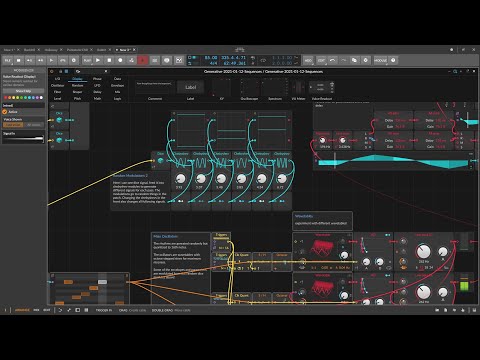
Task: Click the module name input field
Action: pyautogui.click(x=23, y=105)
